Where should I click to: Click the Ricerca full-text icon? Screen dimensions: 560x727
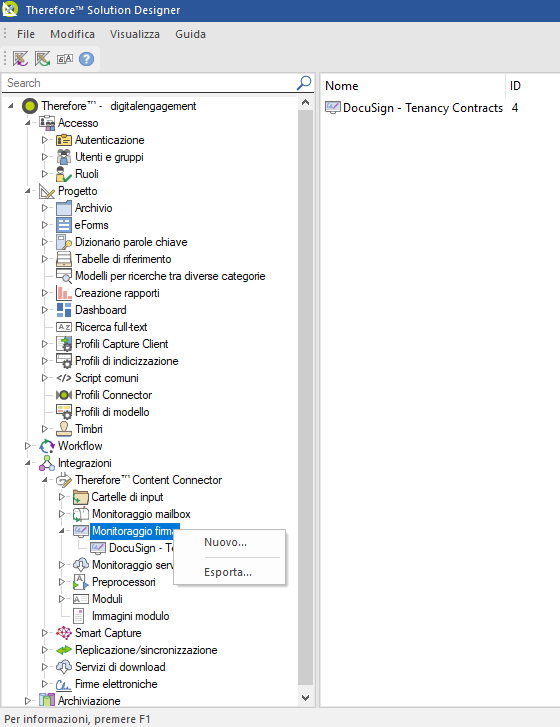point(64,327)
